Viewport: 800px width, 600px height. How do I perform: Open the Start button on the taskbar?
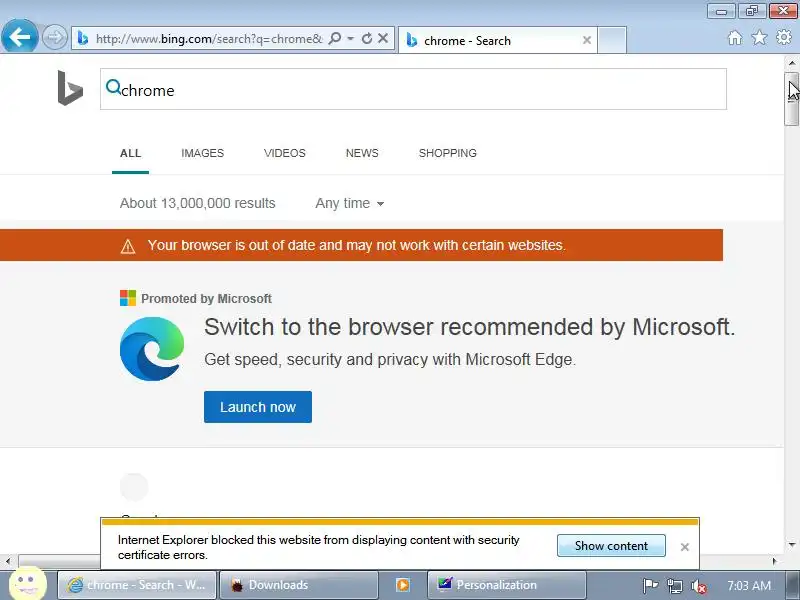(x=28, y=582)
